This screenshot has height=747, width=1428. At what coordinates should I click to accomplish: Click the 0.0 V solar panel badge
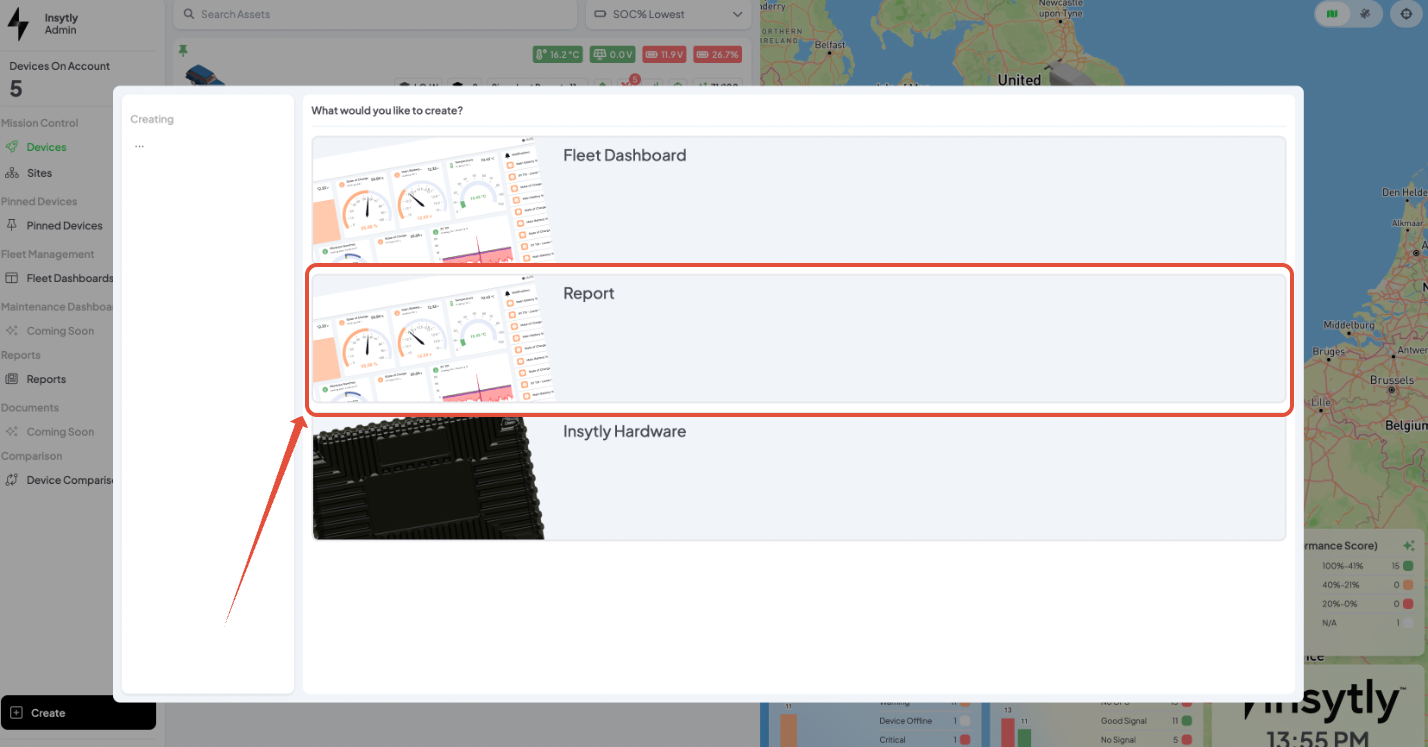(x=613, y=55)
